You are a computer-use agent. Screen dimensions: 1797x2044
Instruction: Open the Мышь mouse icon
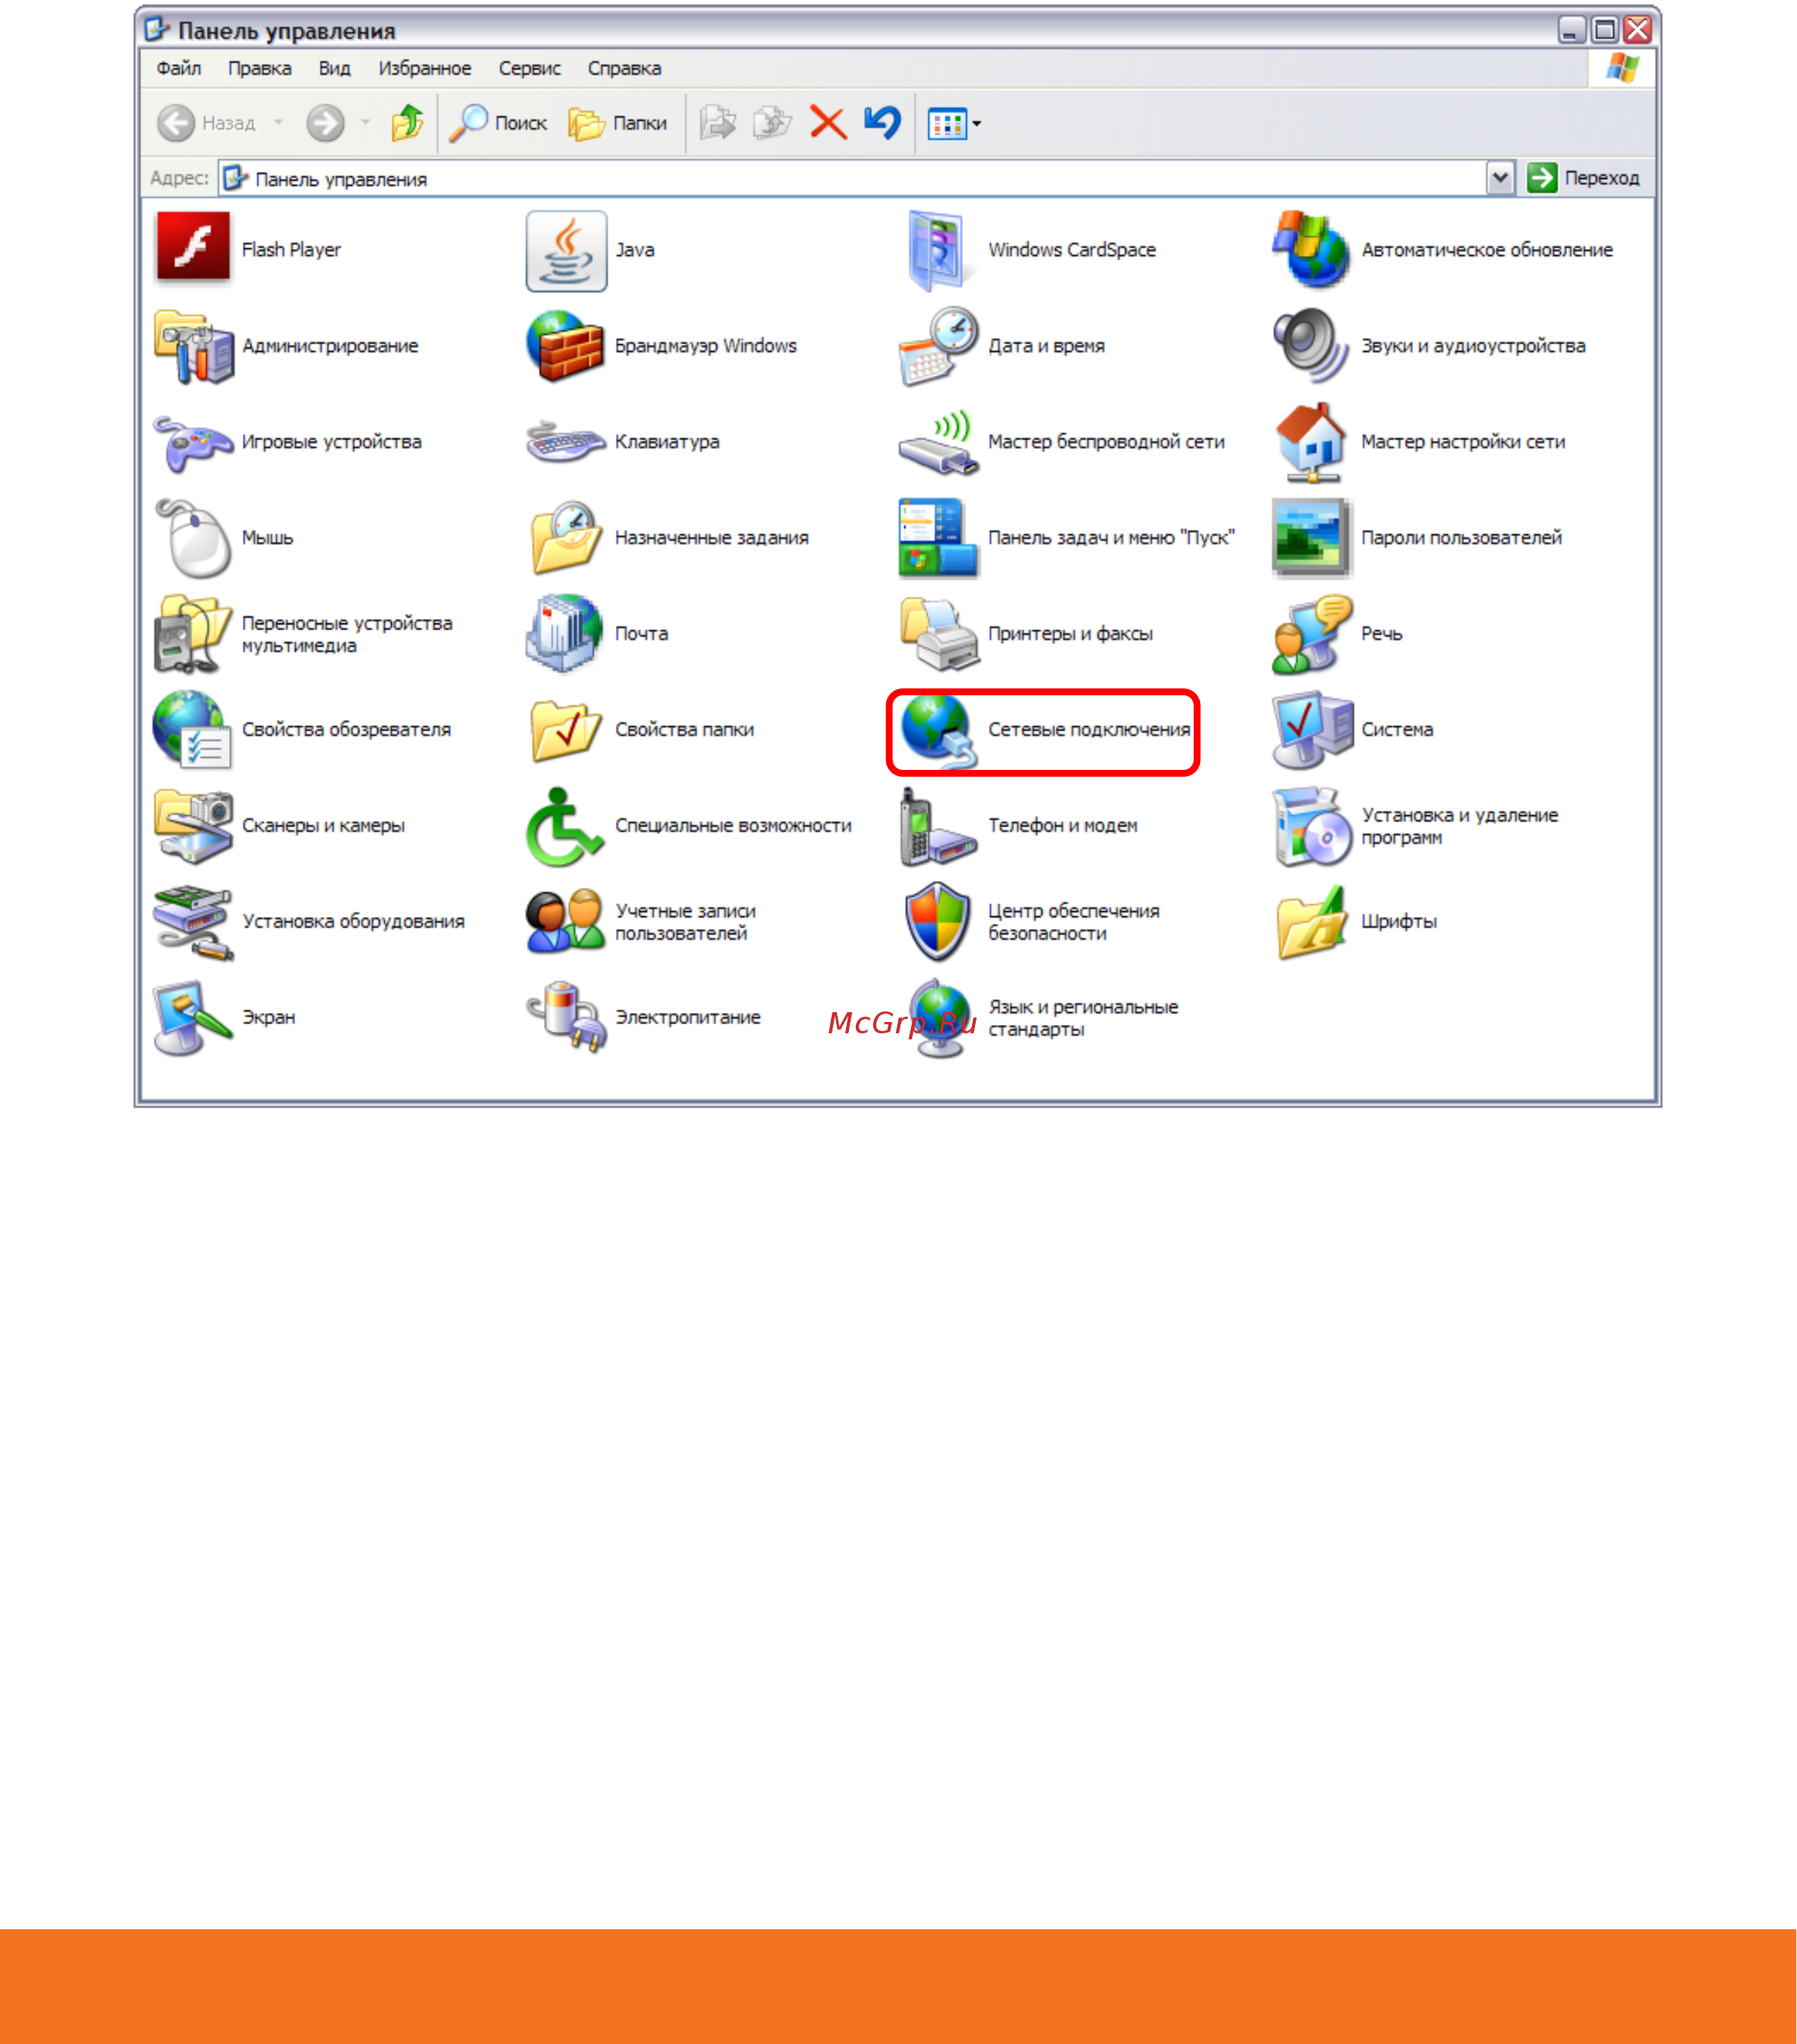point(194,538)
